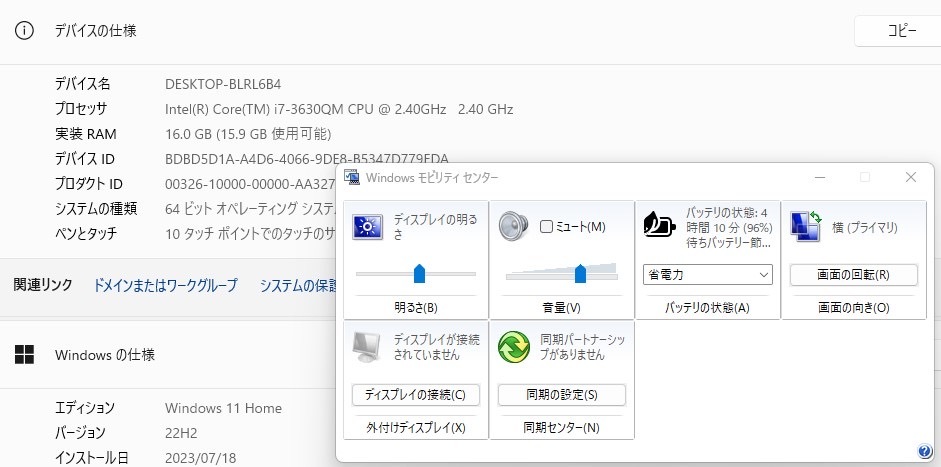Screen dimensions: 941x467
Task: Open help via blue question mark icon
Action: click(924, 451)
